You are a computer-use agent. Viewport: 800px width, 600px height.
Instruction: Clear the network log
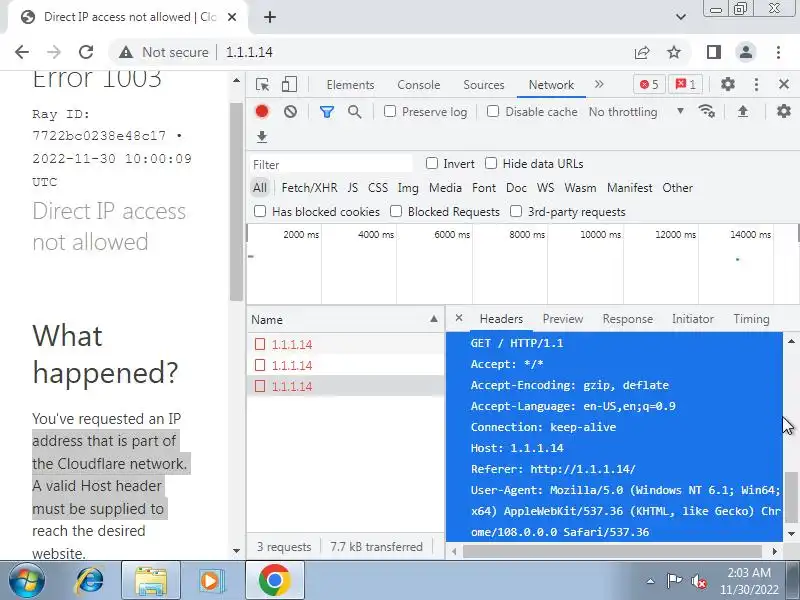pyautogui.click(x=290, y=112)
